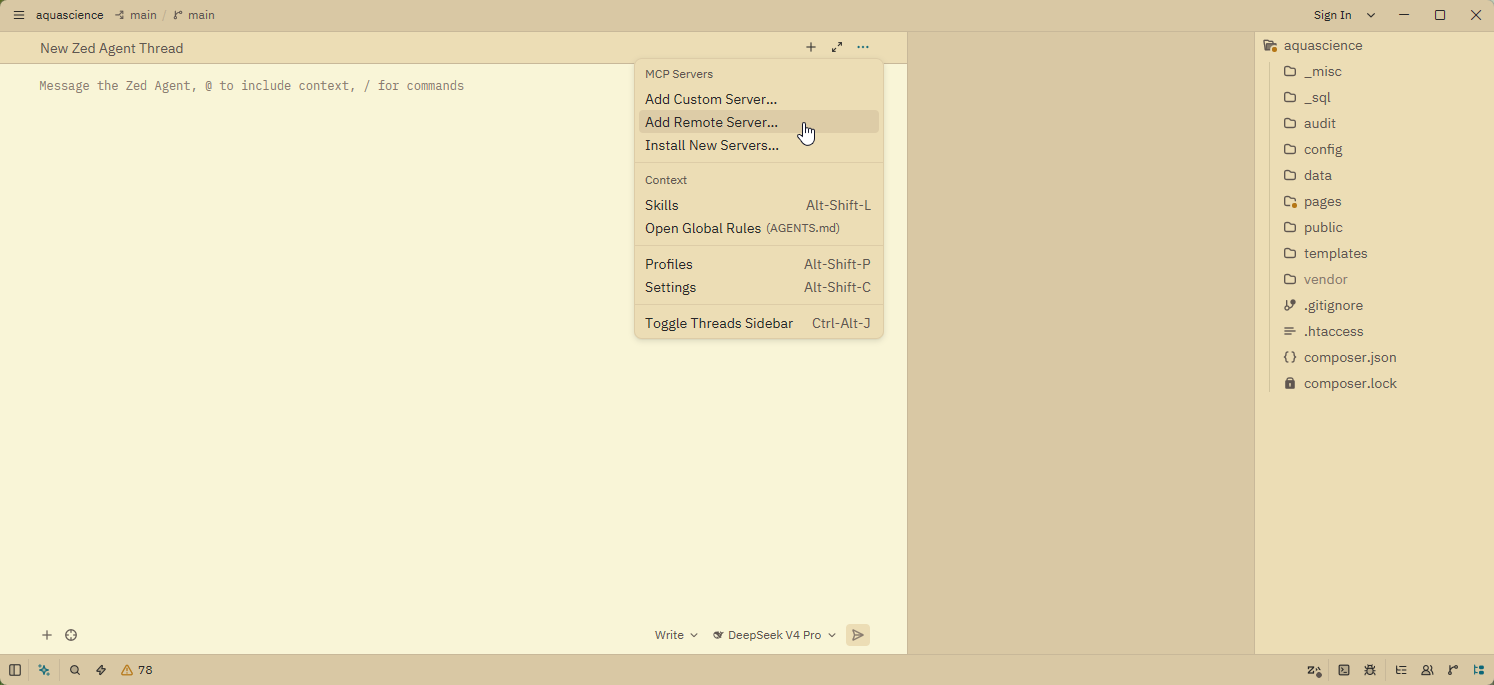Open diagnostics showing 78 warnings

point(137,670)
